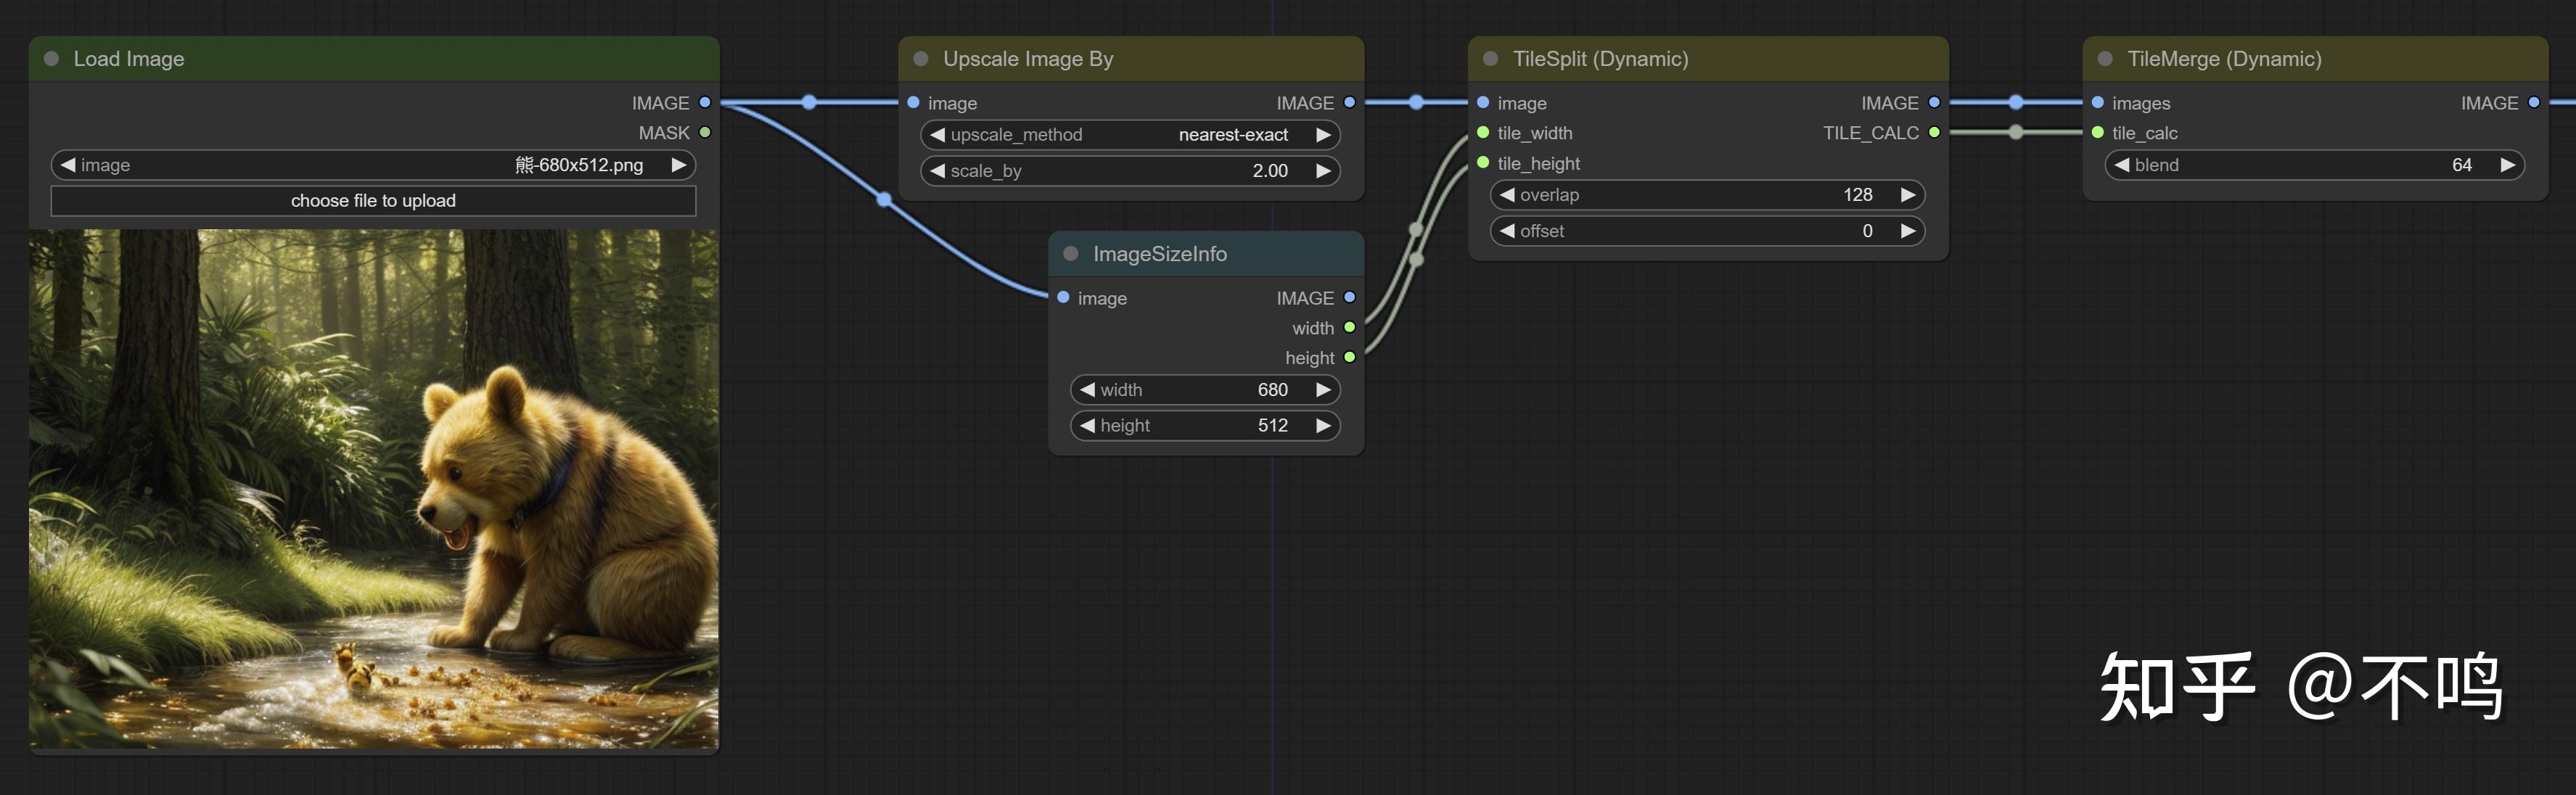Click the choose file to upload button
The width and height of the screenshot is (2576, 795).
(373, 201)
